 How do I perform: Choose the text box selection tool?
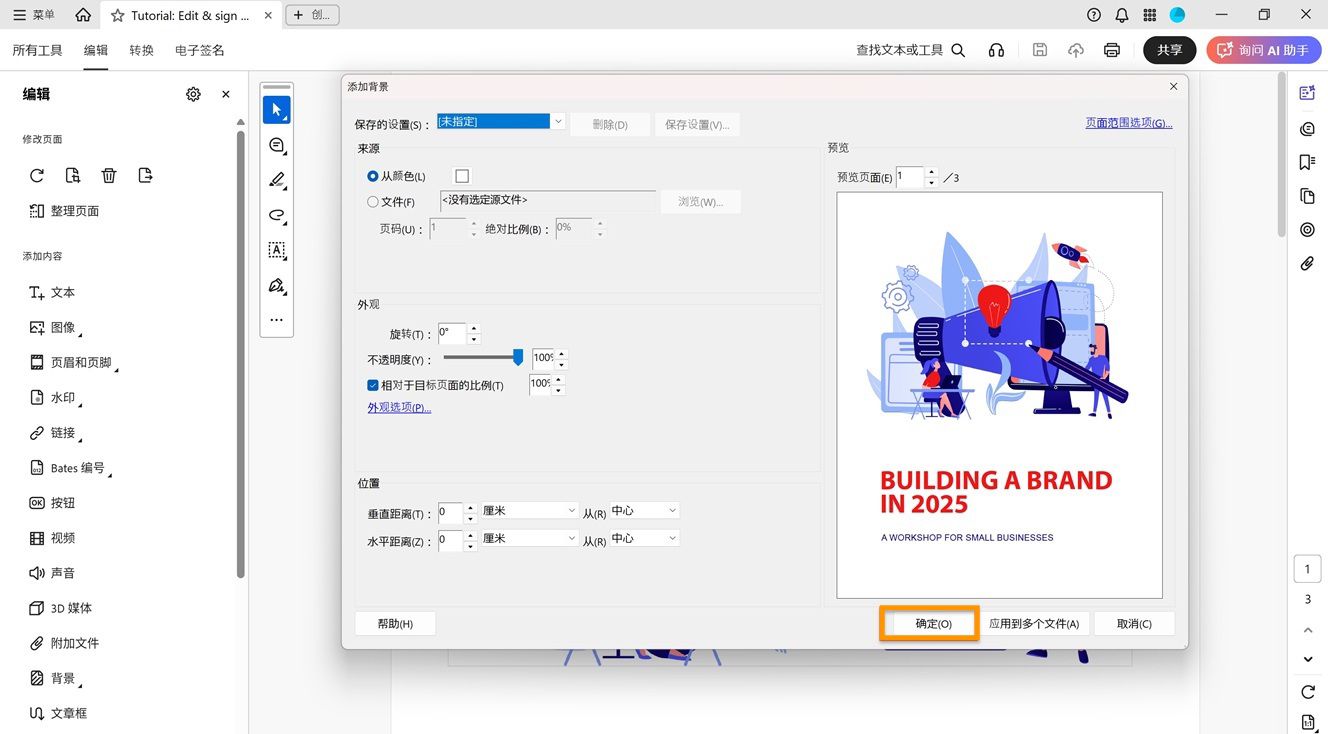pos(276,250)
